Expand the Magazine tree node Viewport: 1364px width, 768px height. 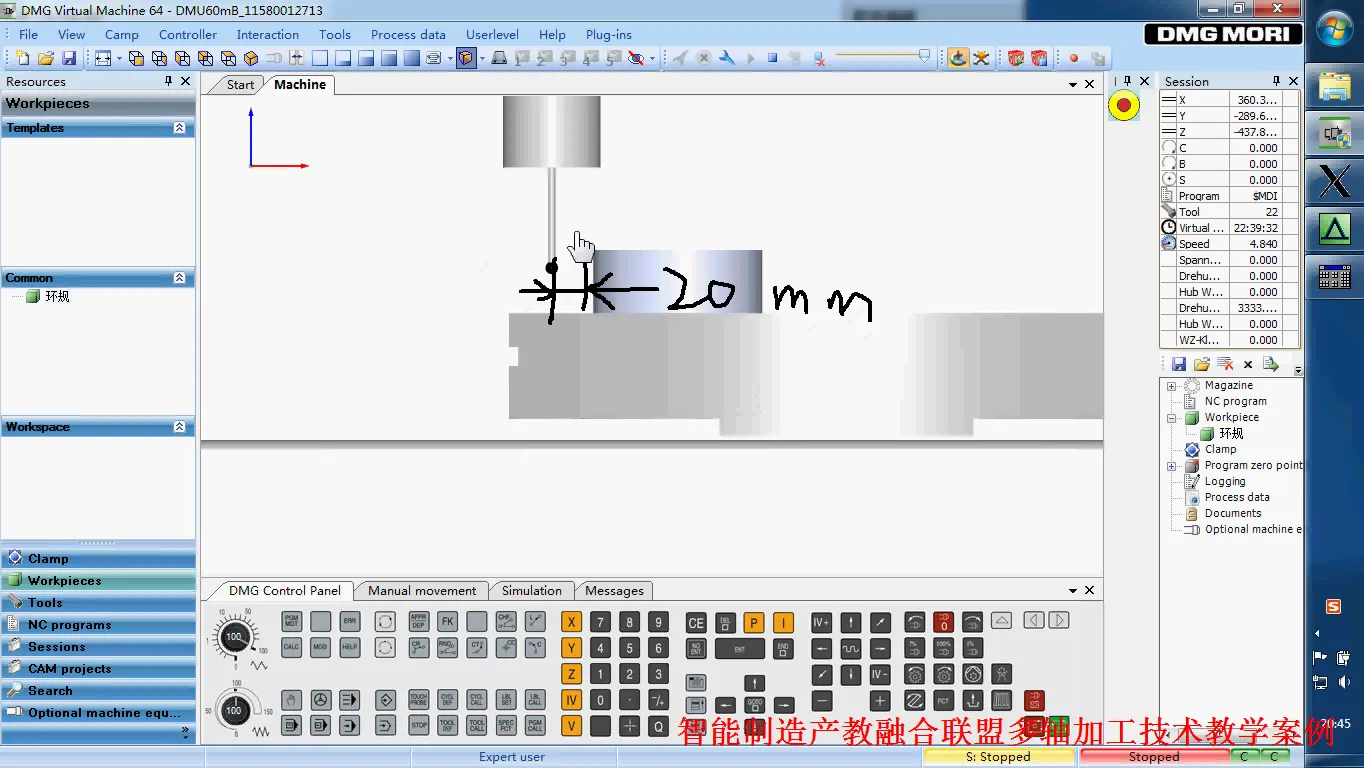point(1171,386)
